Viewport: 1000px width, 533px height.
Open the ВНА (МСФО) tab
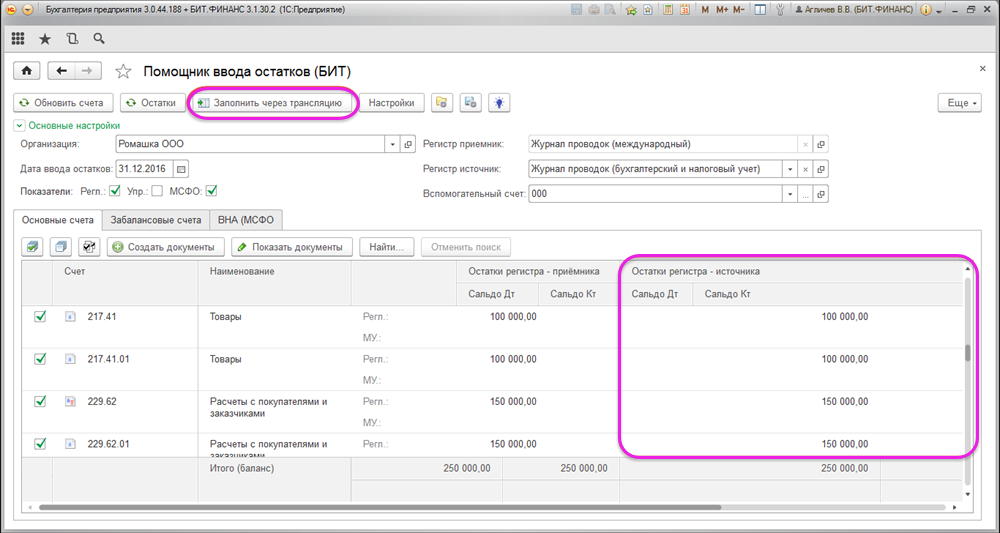(x=245, y=220)
